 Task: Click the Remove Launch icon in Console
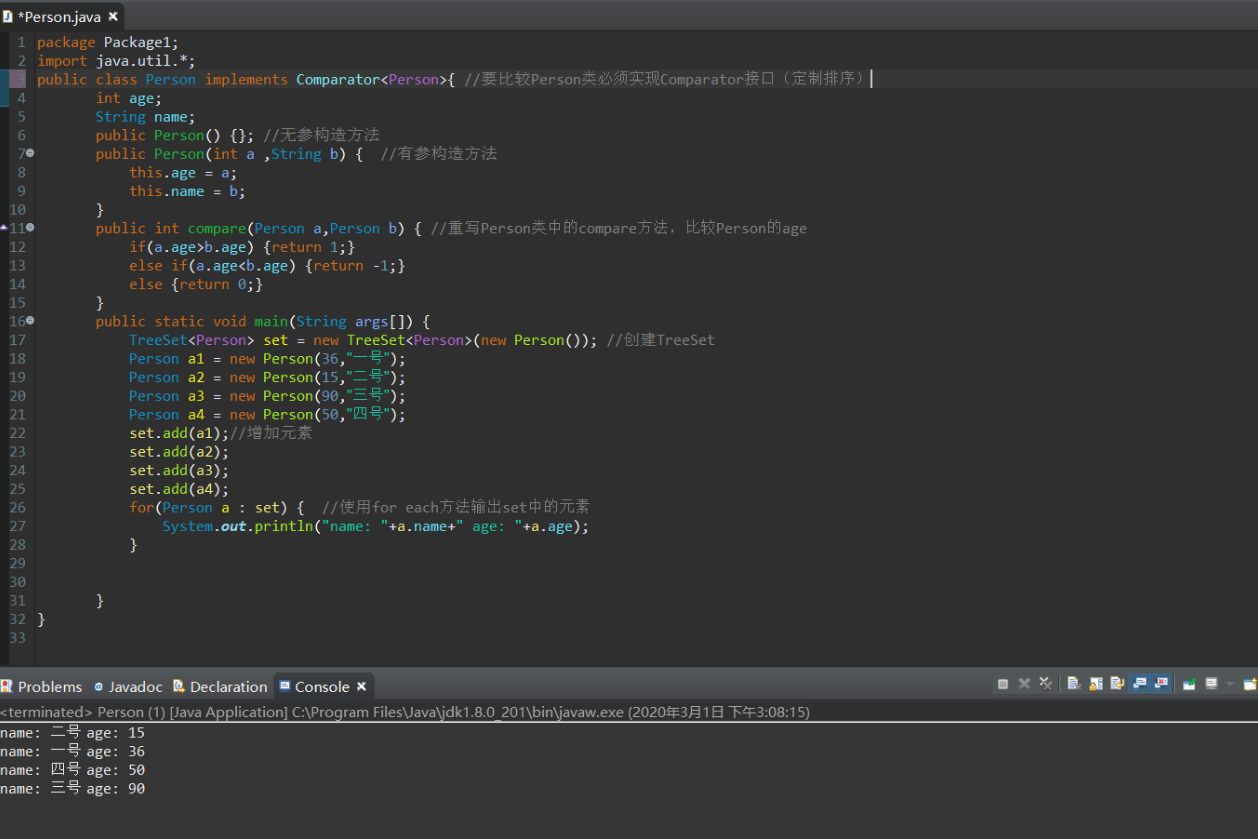[x=1024, y=684]
